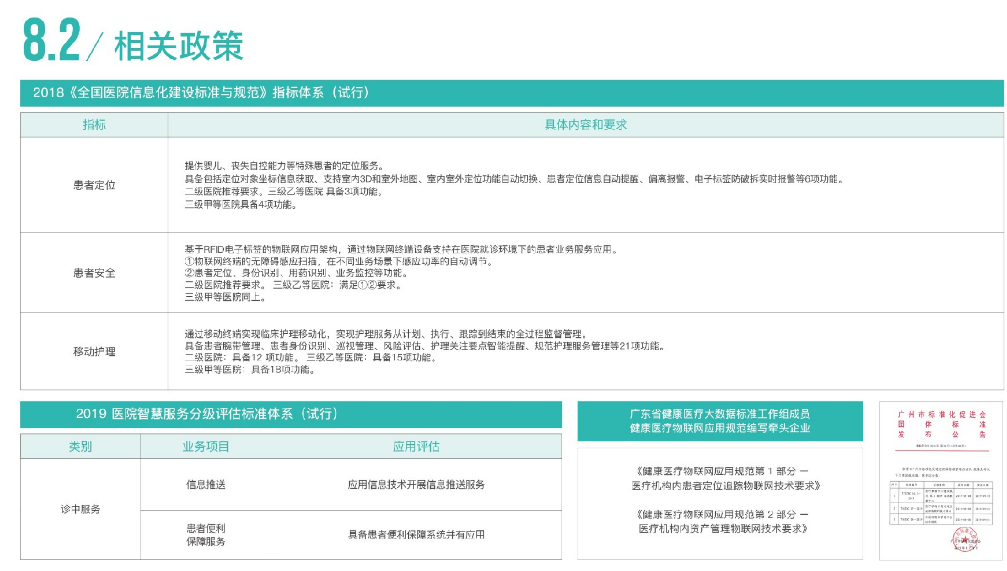1007x571 pixels.
Task: Select the 类别 column header
Action: point(80,446)
